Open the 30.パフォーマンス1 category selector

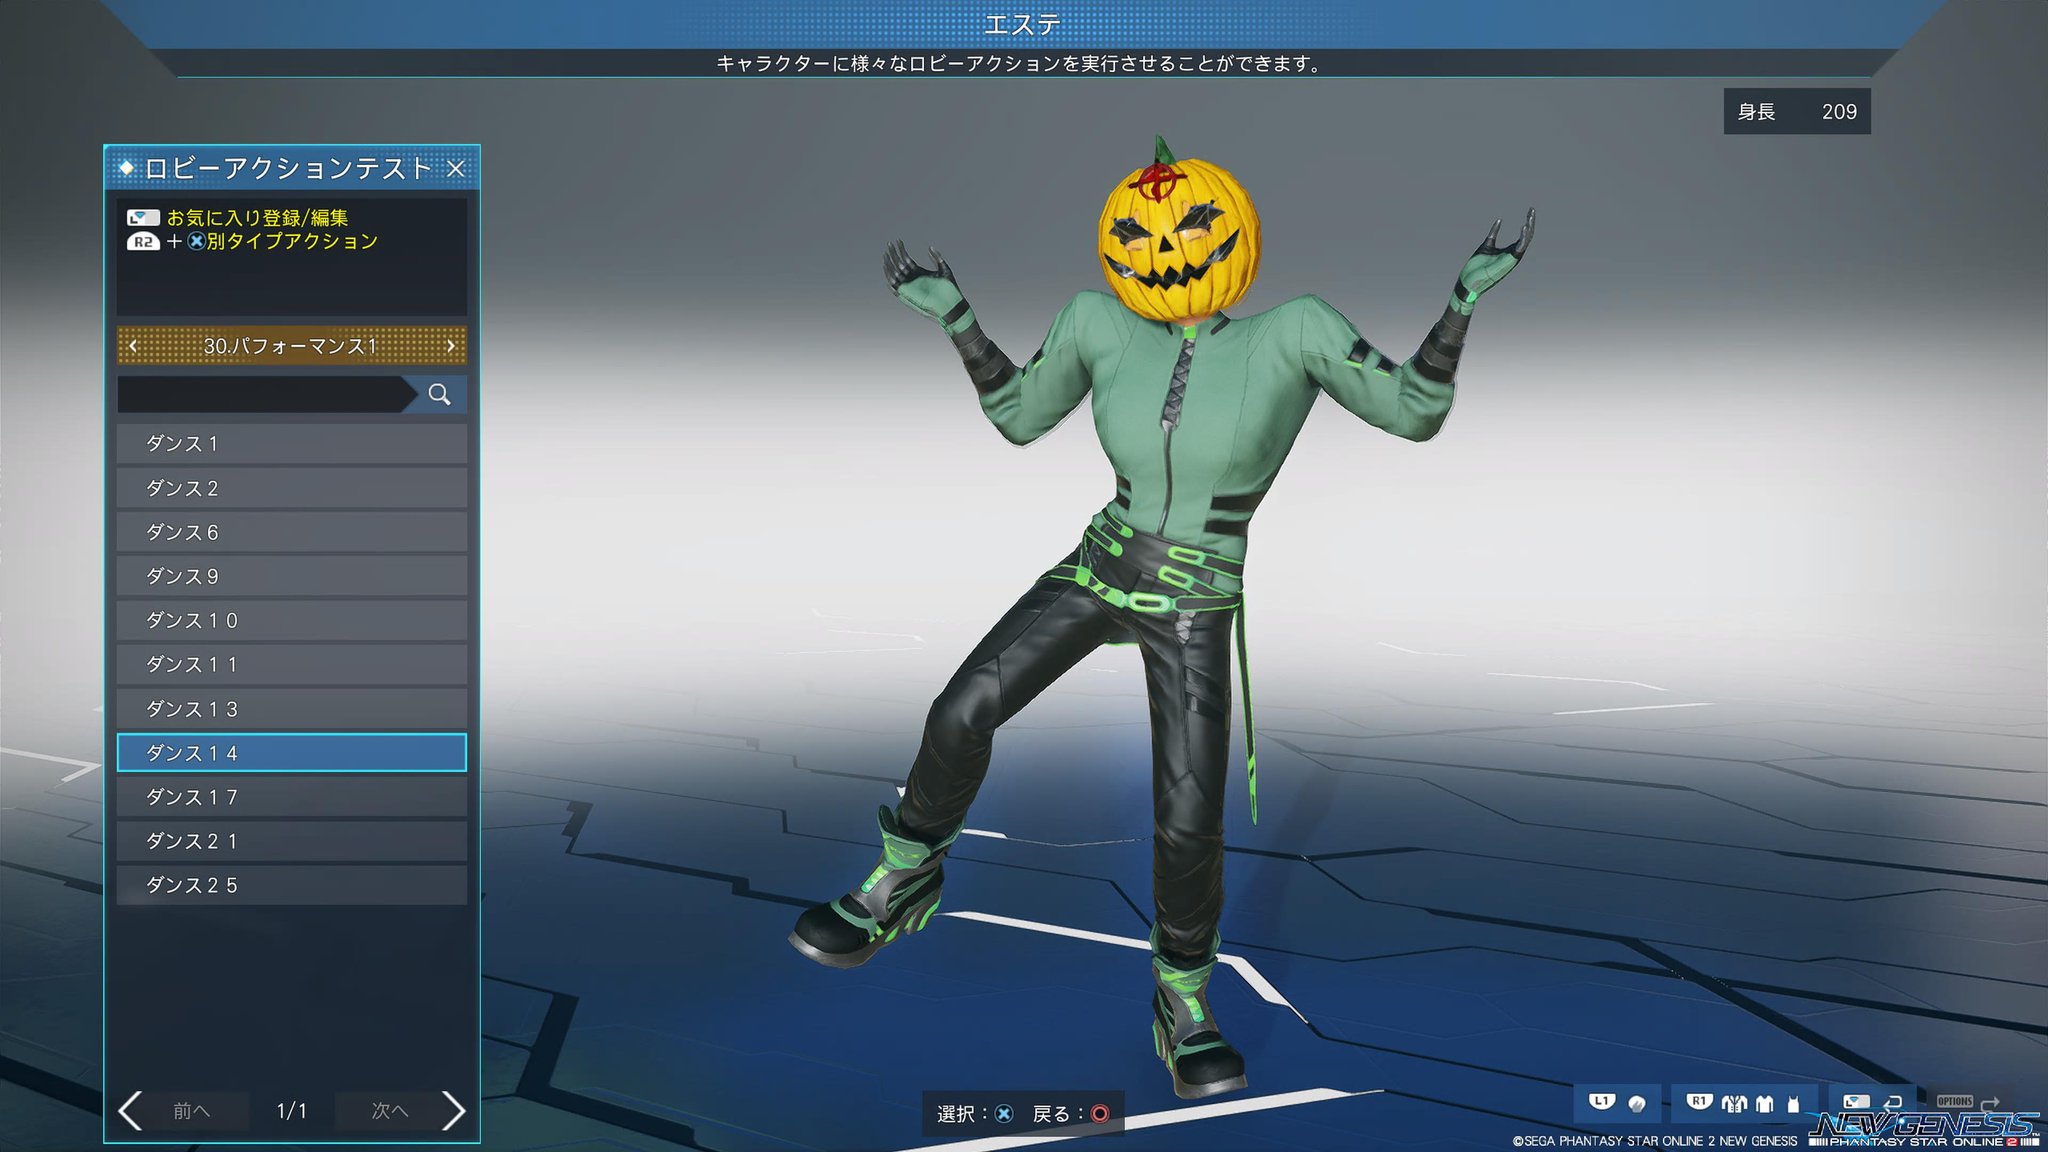(290, 346)
